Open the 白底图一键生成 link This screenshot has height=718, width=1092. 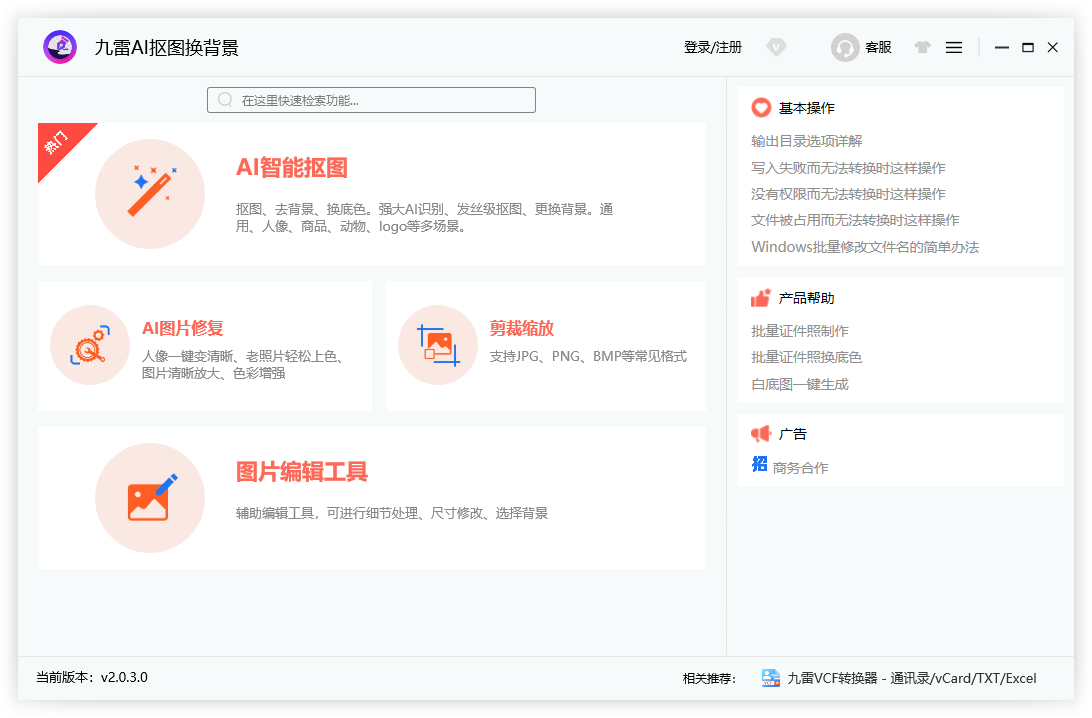point(797,384)
